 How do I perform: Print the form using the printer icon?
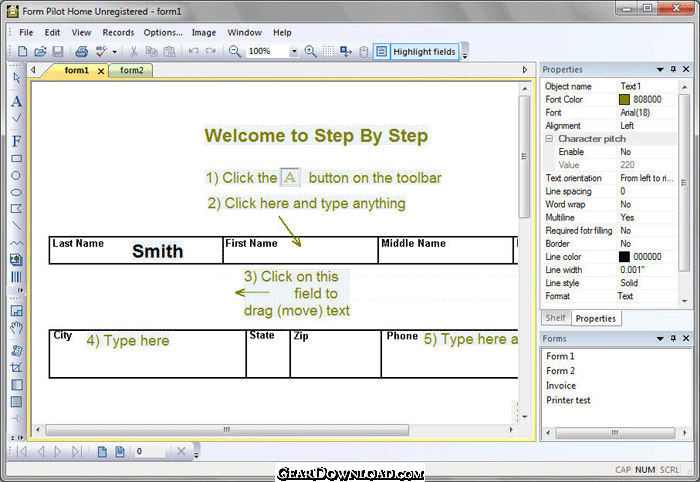[81, 52]
